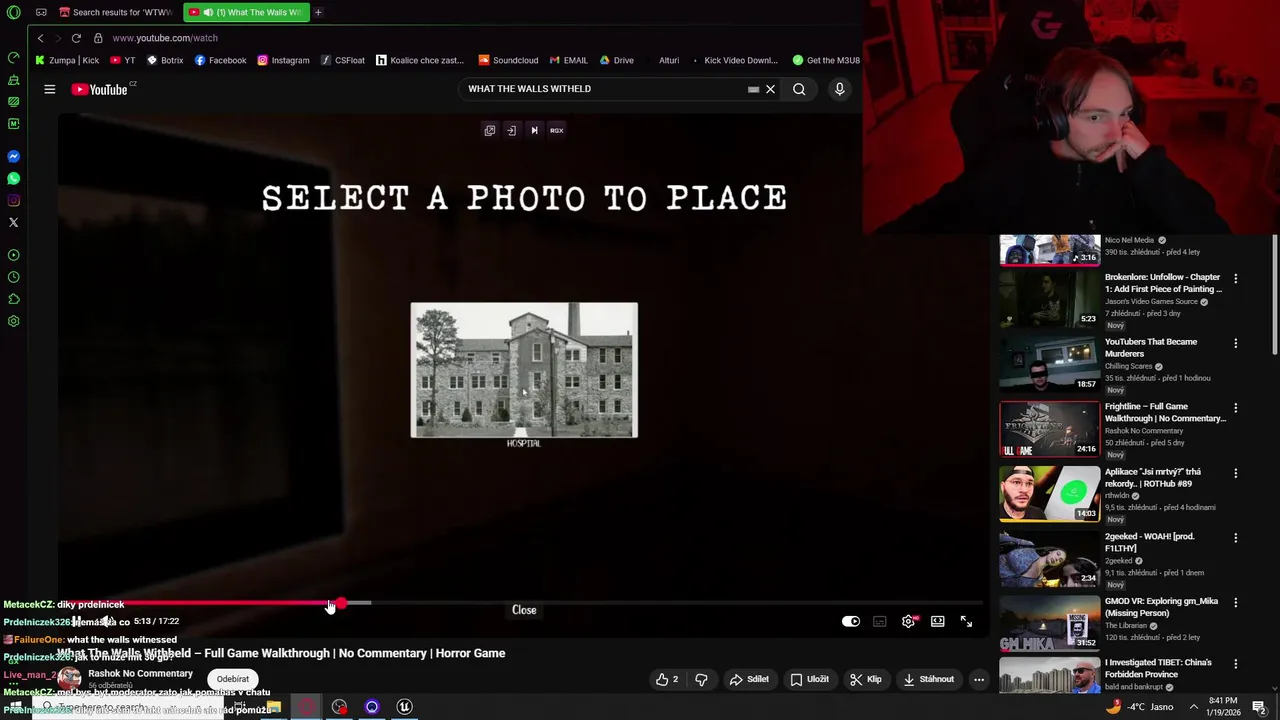Open the Rashok No Commentary channel
1280x720 pixels.
tap(140, 674)
